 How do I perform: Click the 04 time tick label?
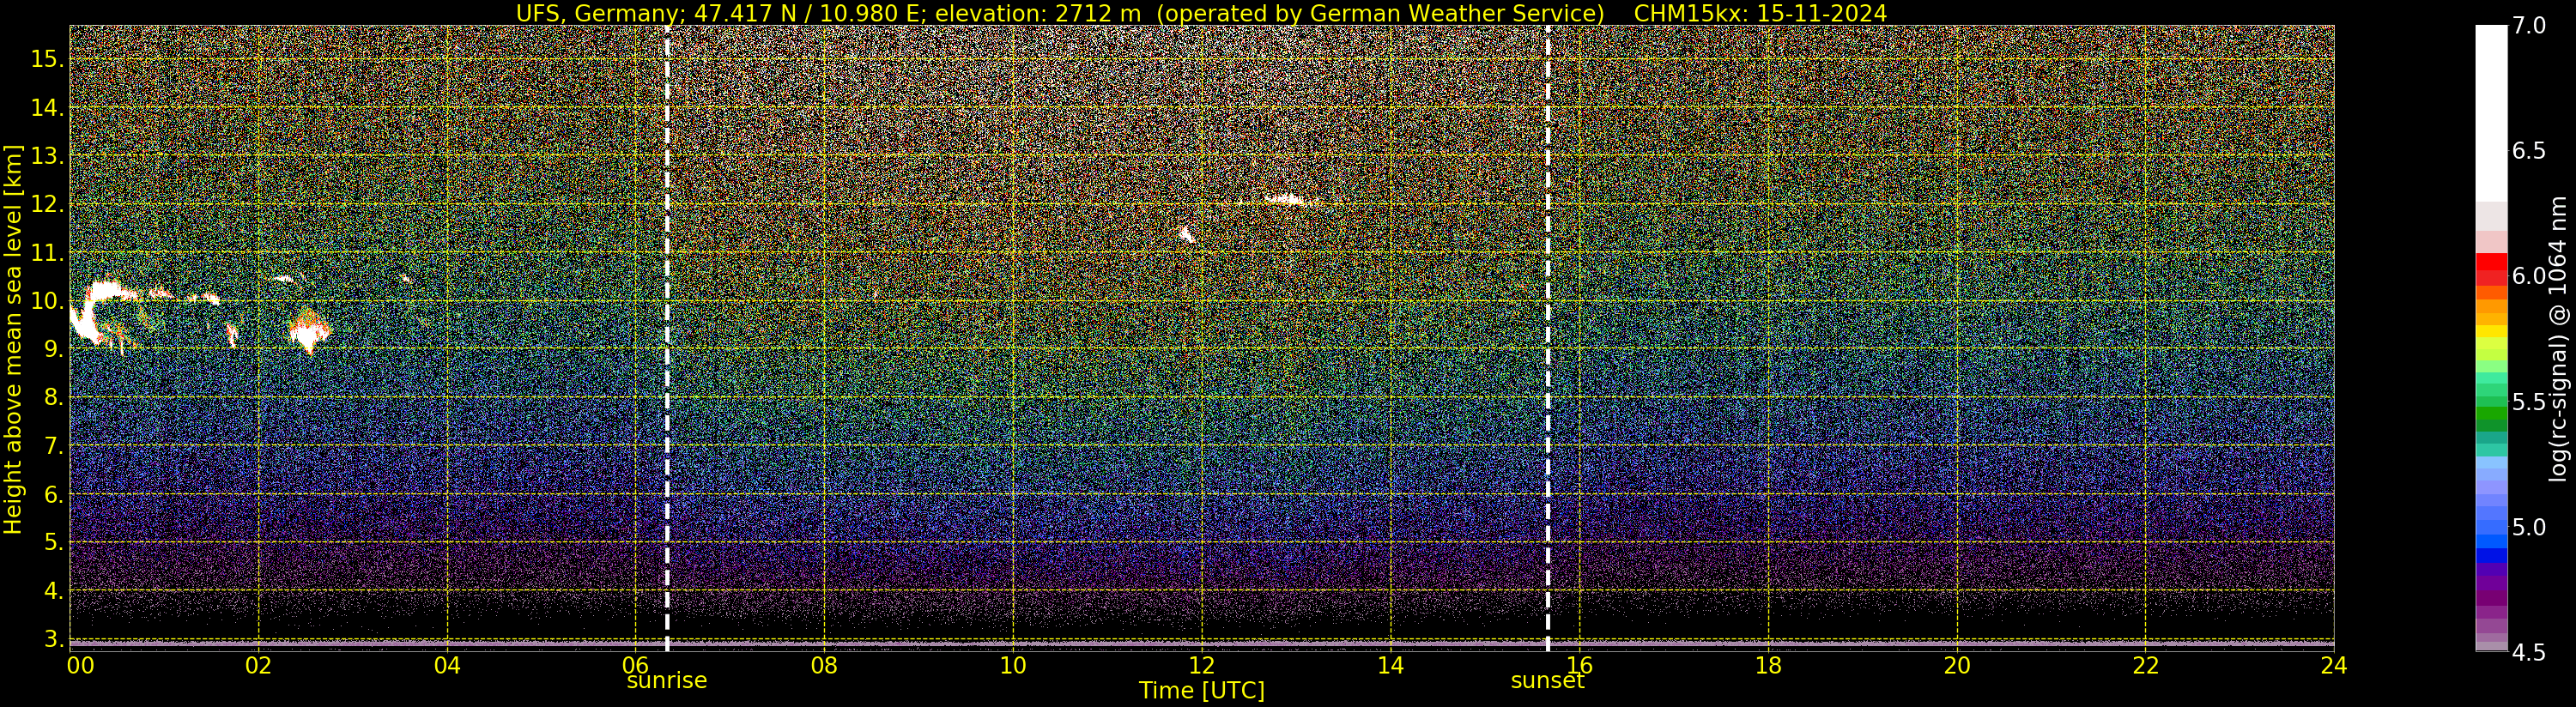[447, 665]
